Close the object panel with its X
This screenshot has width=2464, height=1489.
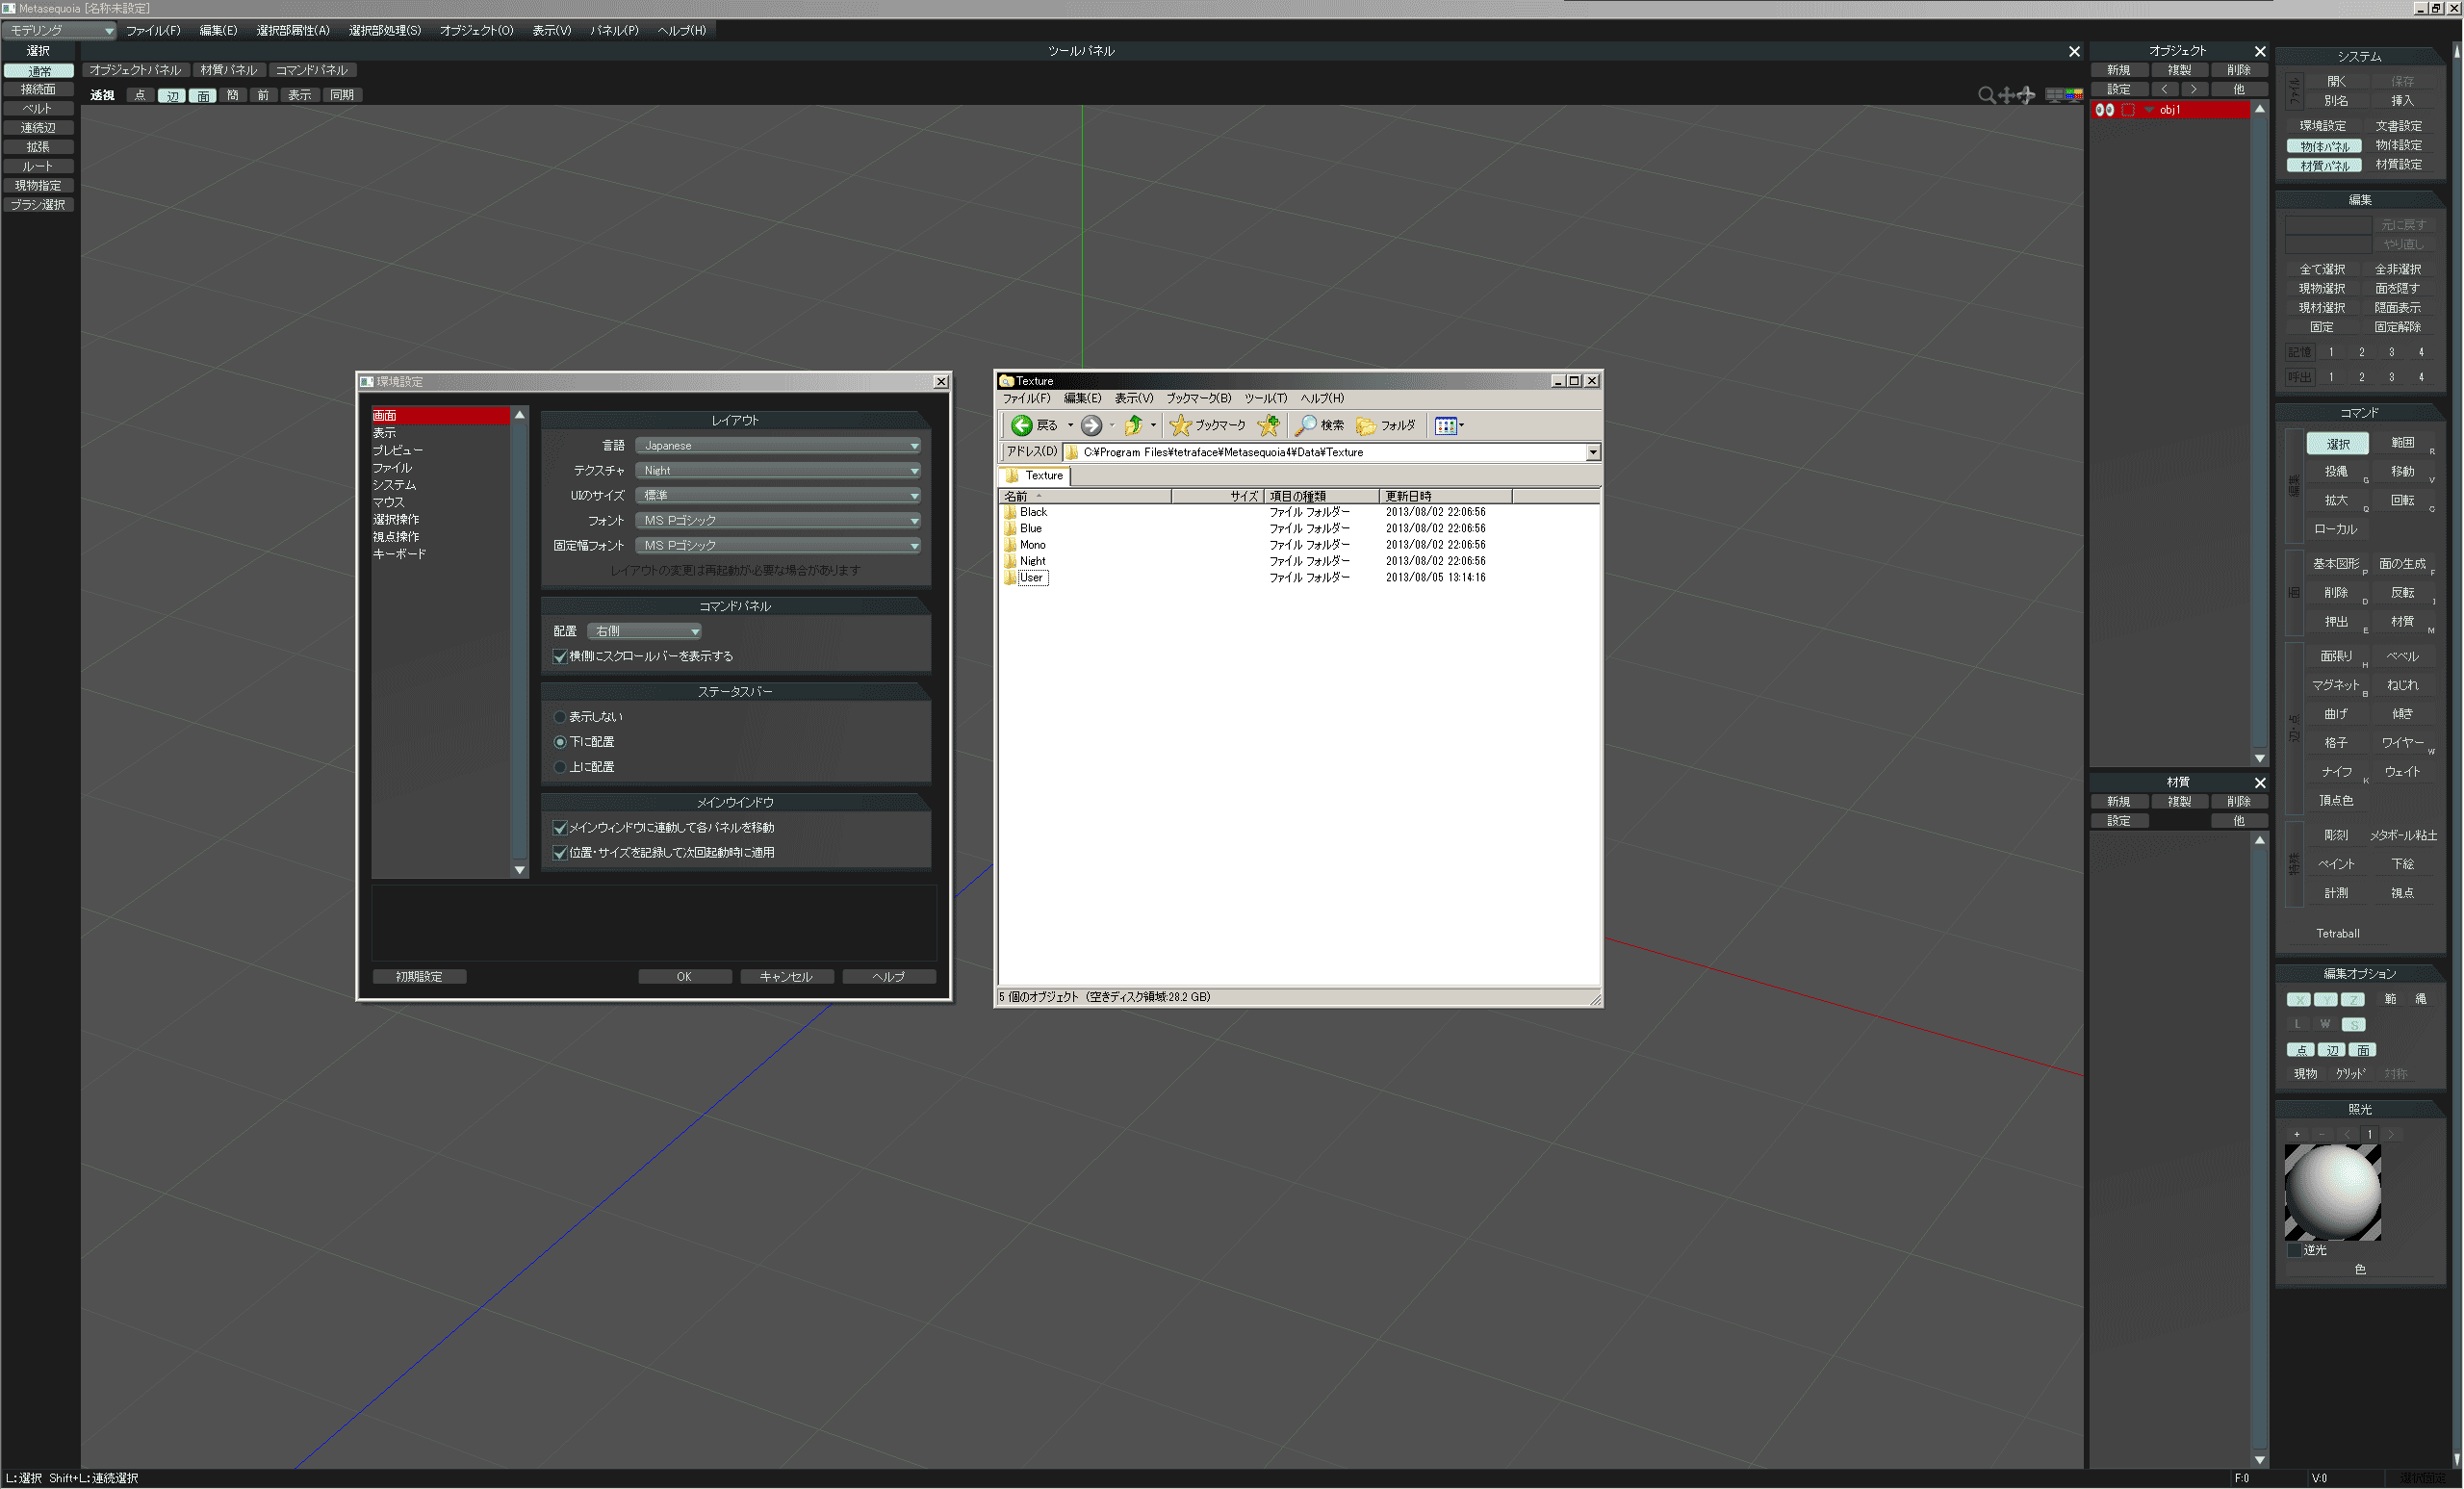pyautogui.click(x=2260, y=51)
